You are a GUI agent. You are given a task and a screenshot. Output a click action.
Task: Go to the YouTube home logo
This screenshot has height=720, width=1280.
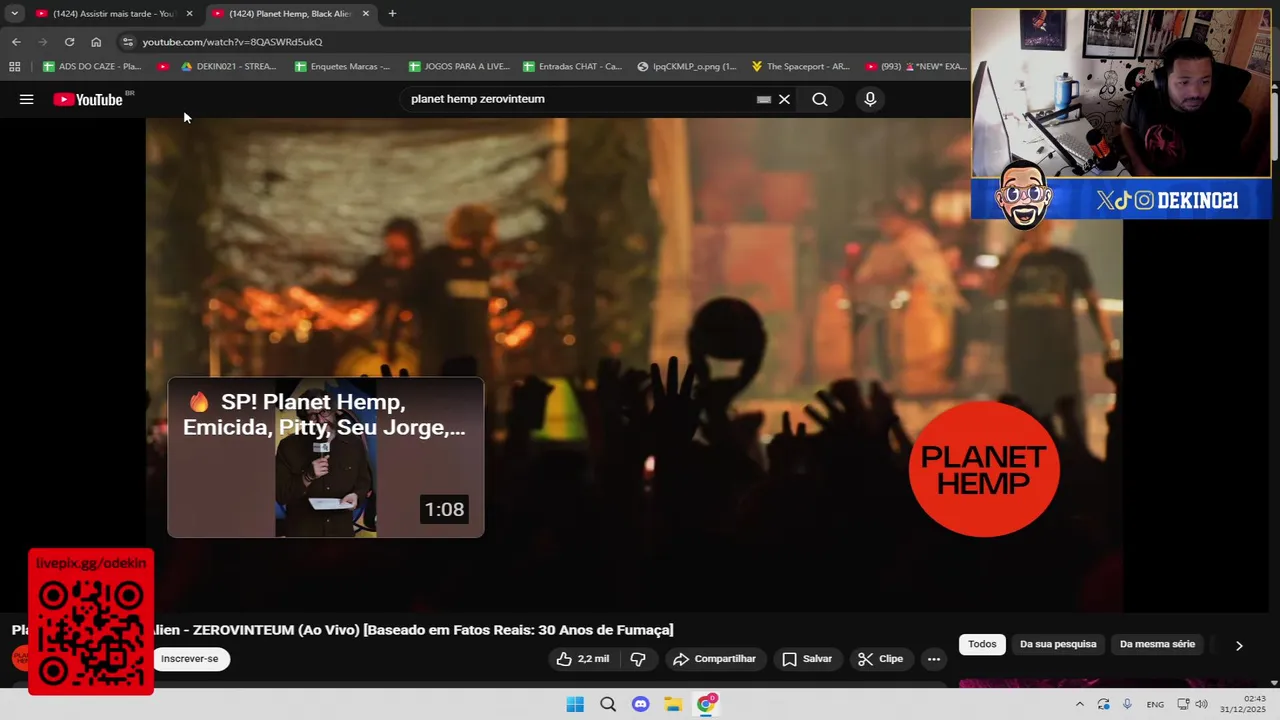(88, 99)
